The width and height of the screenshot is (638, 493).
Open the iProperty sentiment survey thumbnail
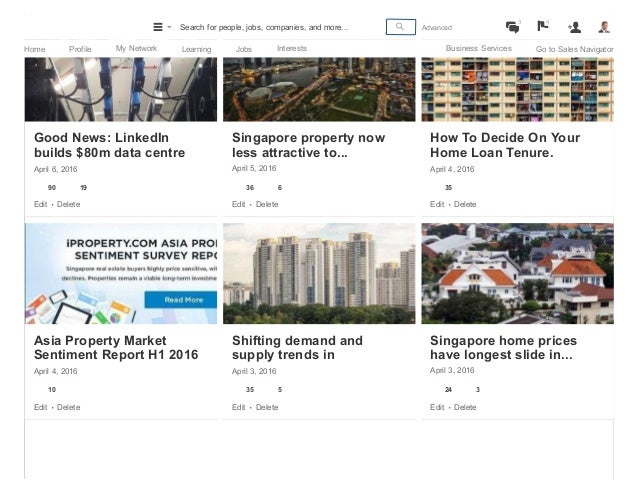click(121, 273)
